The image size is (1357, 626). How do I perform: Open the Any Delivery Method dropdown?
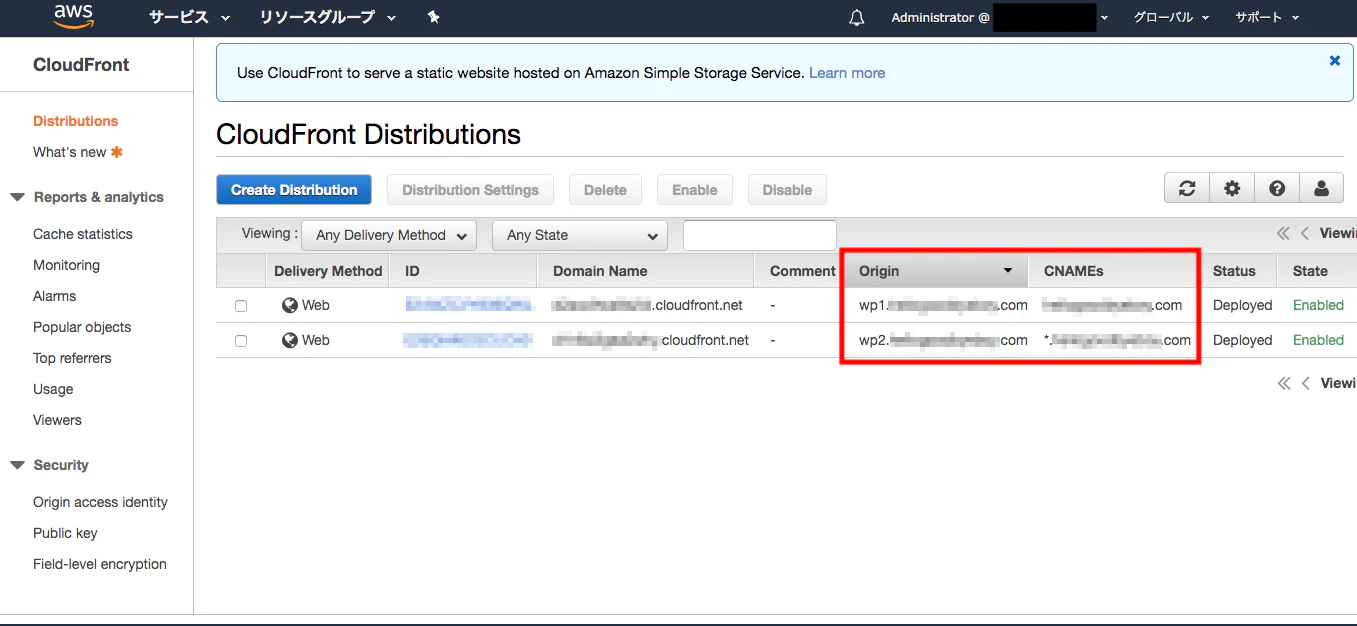[x=389, y=235]
